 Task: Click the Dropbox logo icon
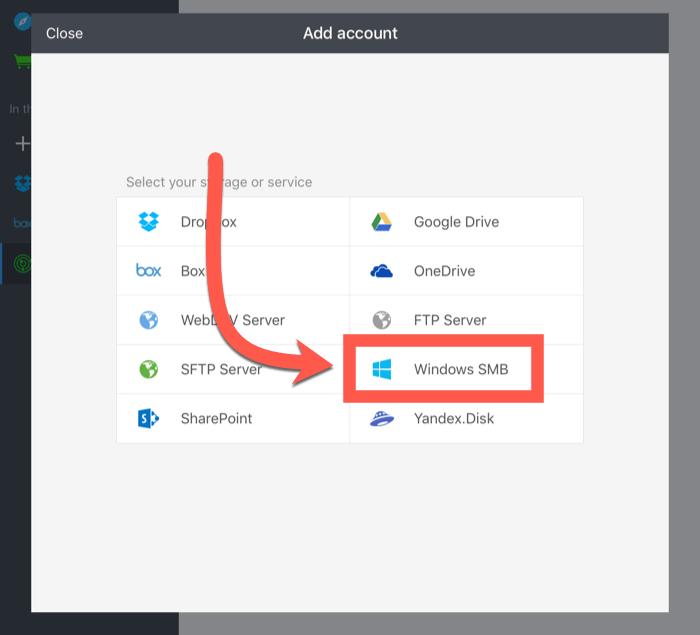149,221
